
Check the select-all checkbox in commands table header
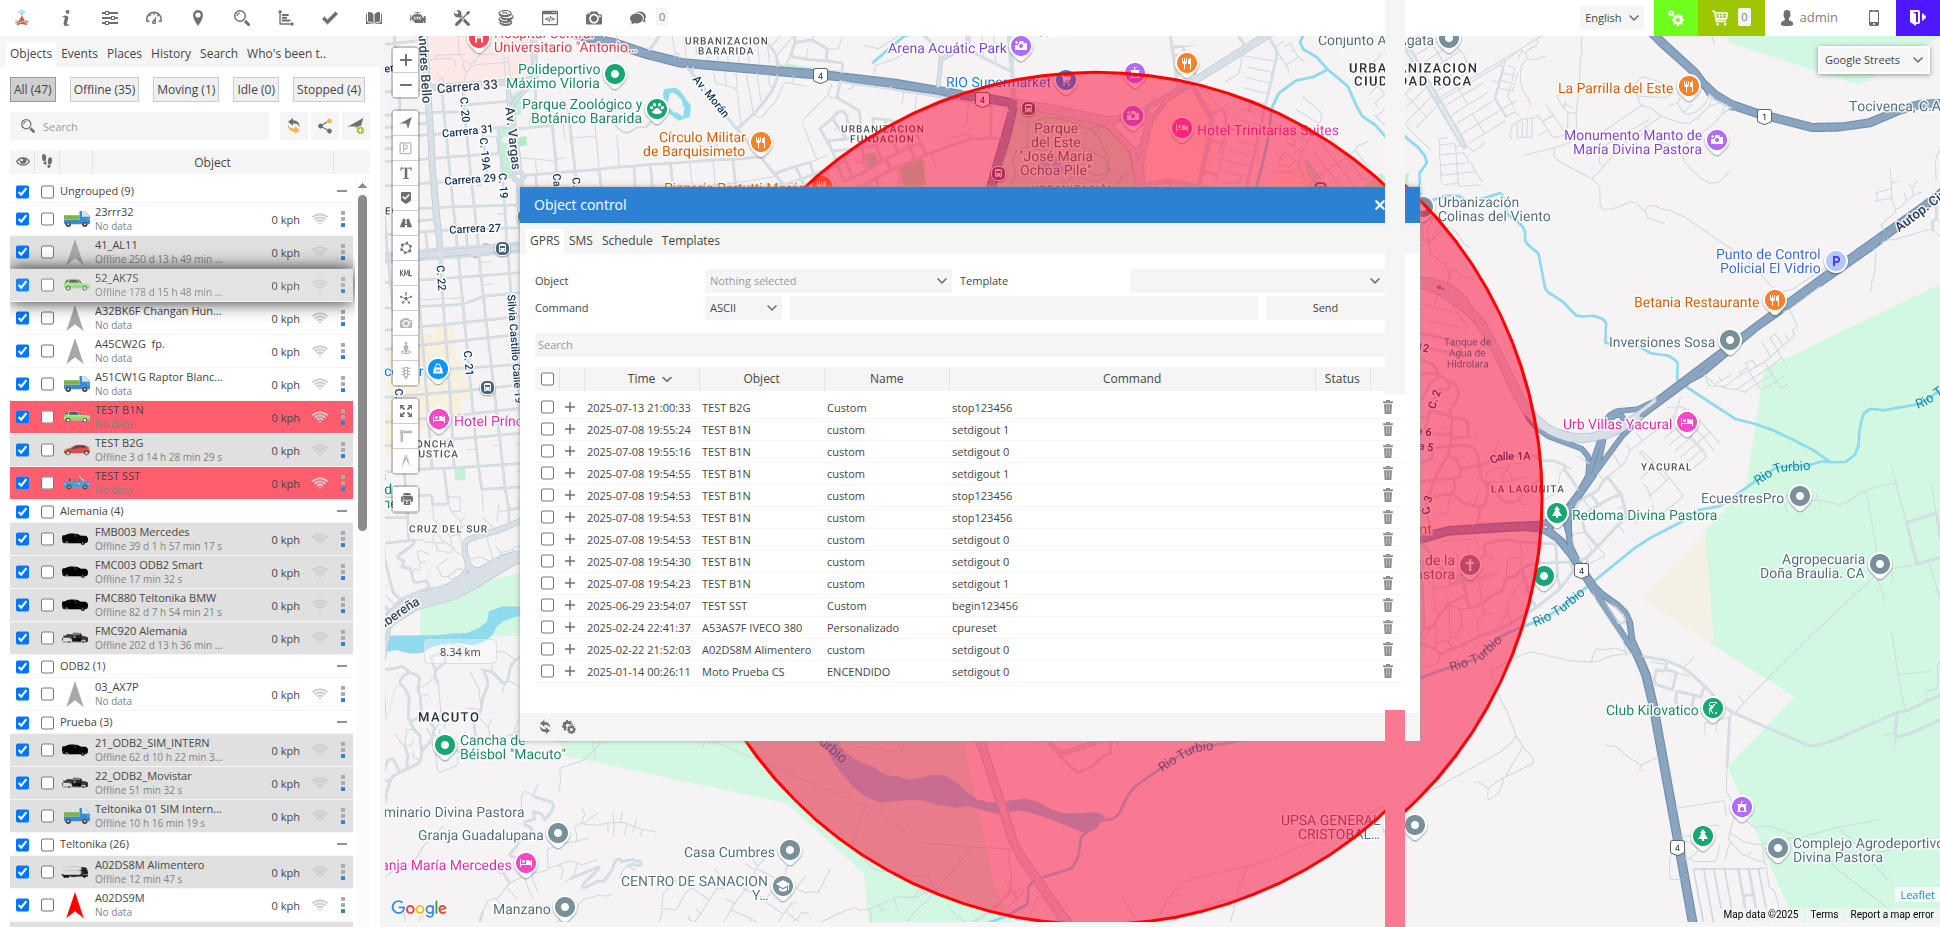click(x=547, y=379)
